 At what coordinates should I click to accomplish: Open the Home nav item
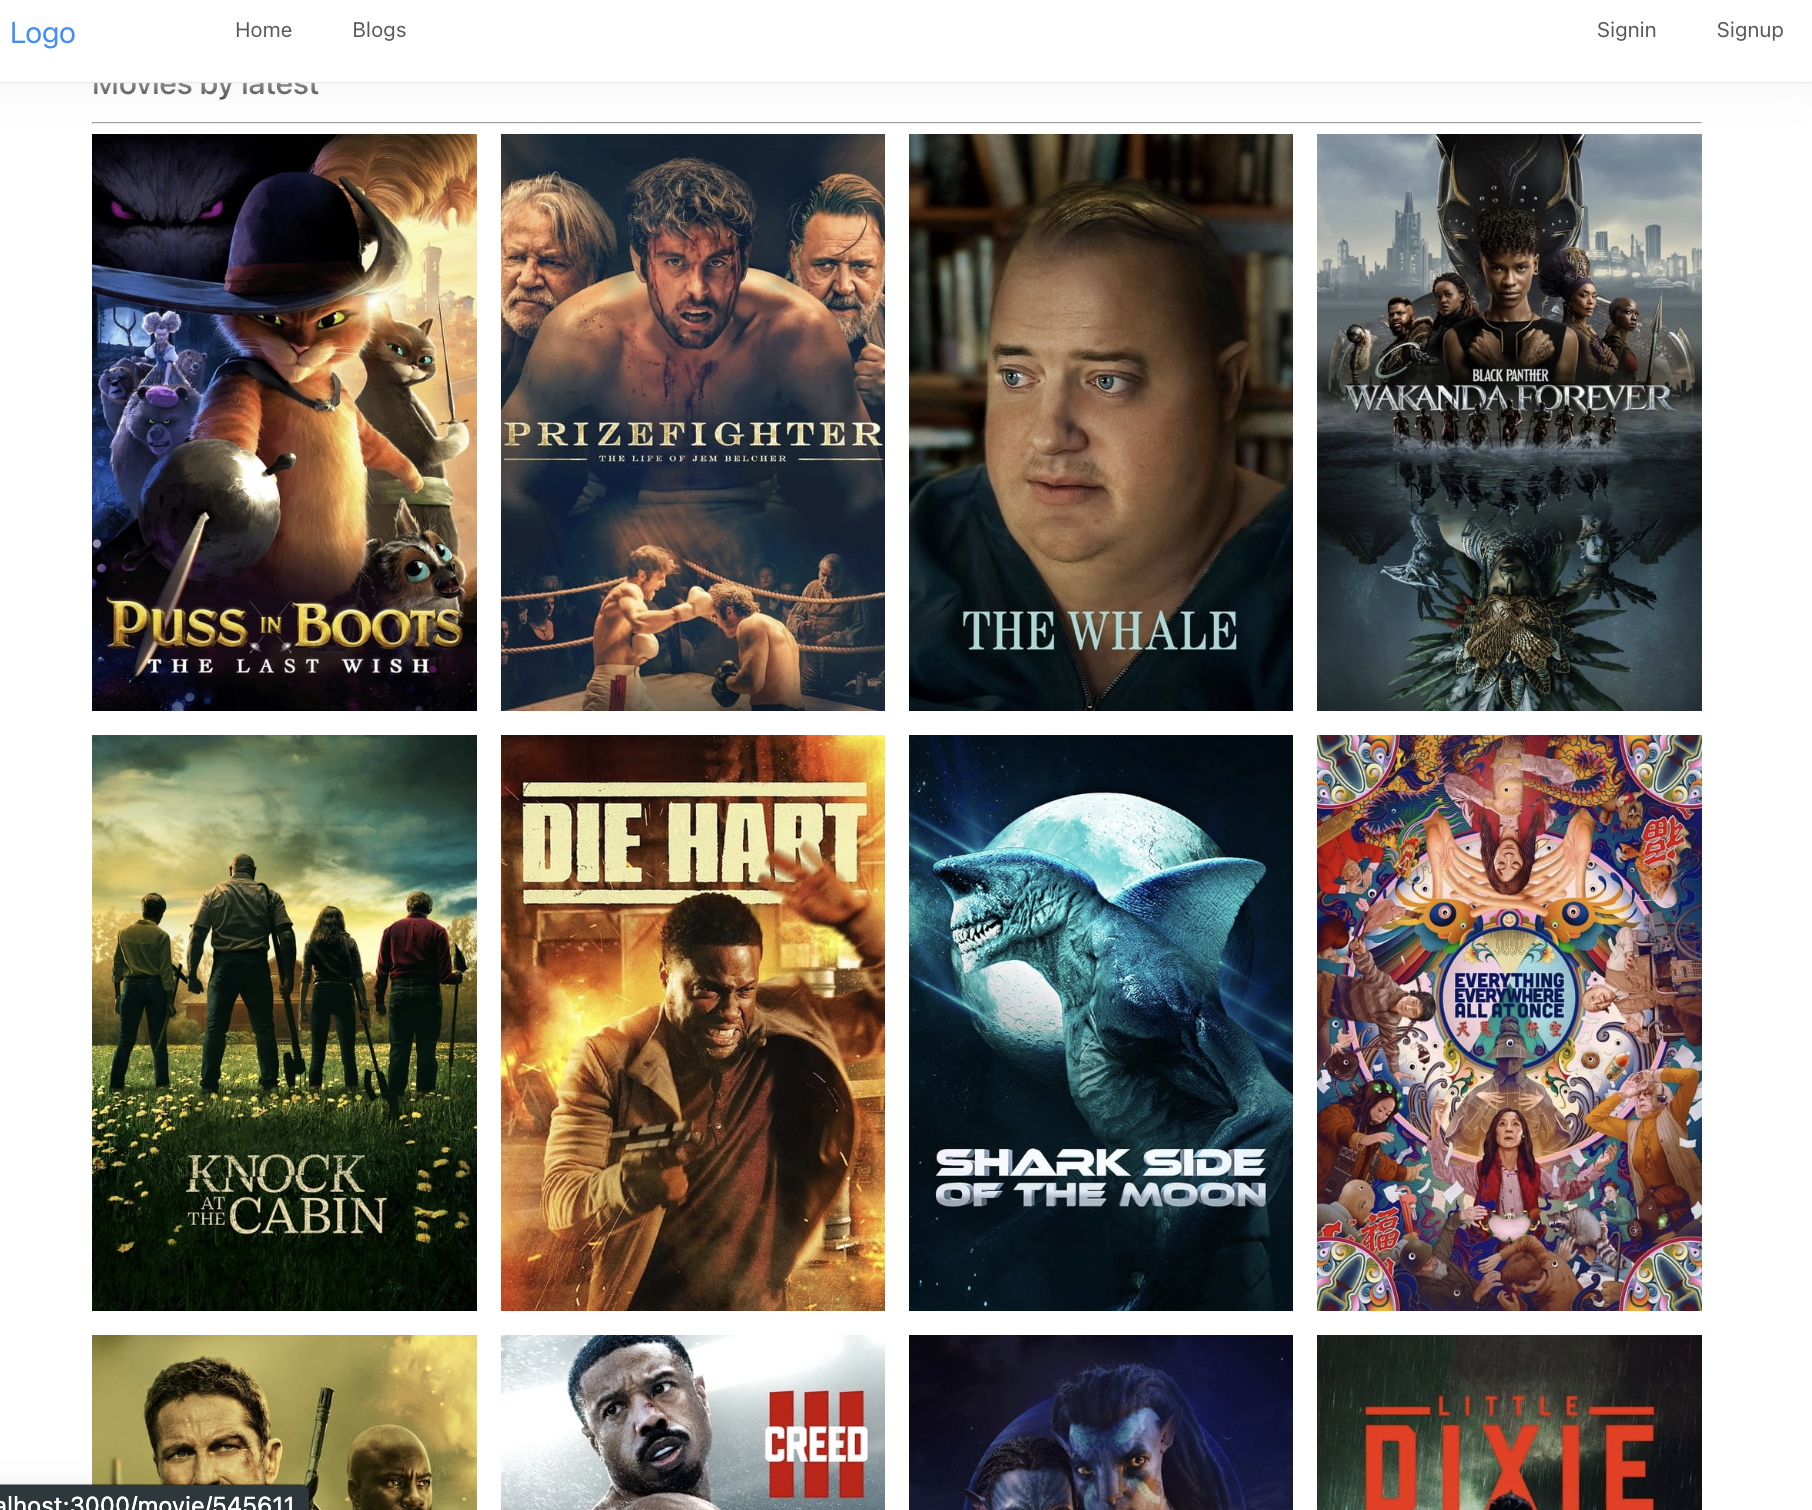[x=264, y=30]
